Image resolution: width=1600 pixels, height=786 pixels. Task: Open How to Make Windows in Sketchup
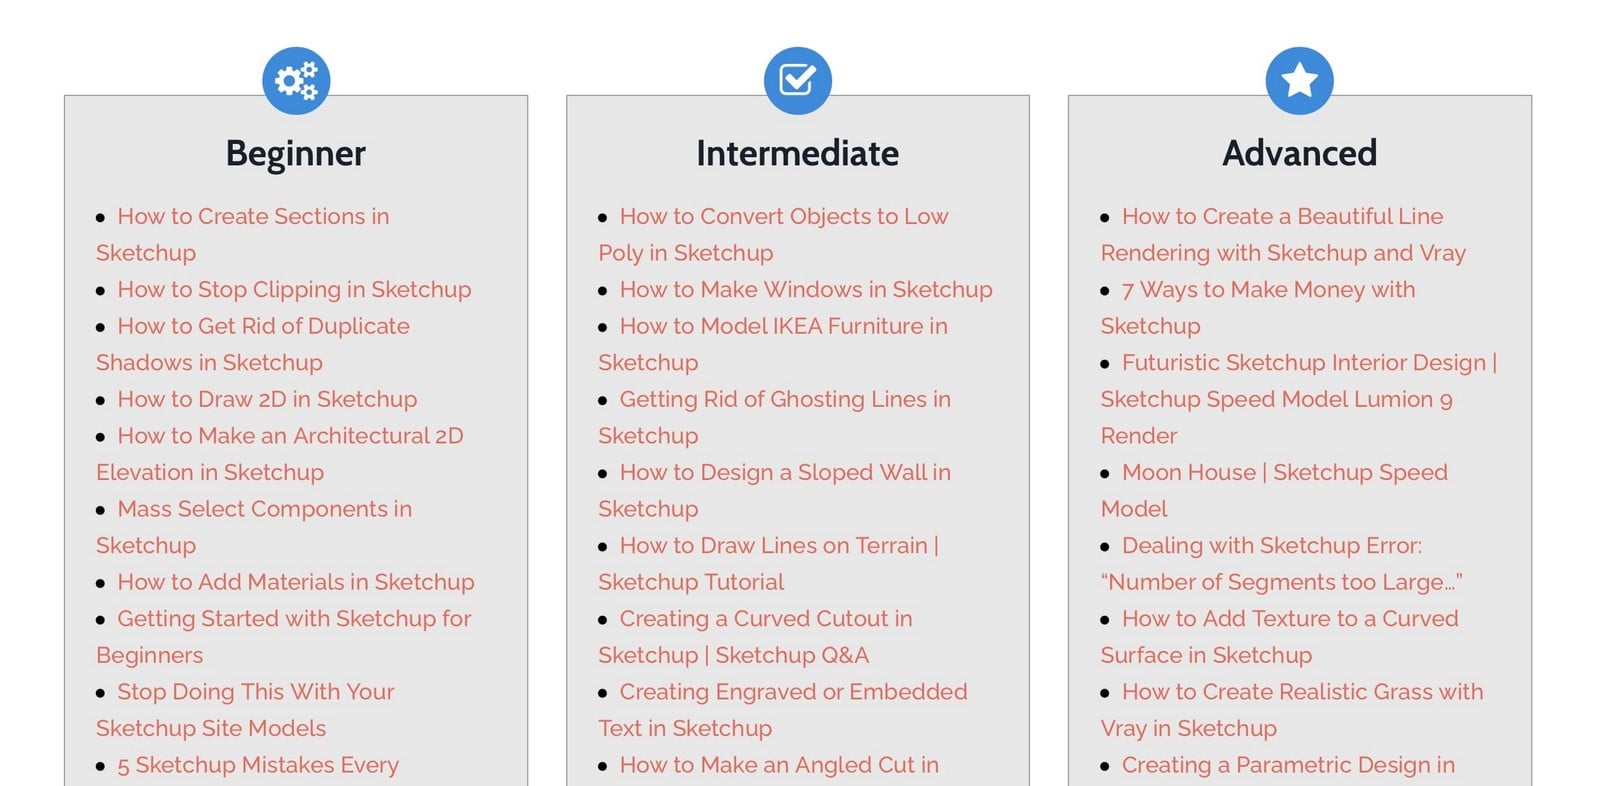point(806,289)
